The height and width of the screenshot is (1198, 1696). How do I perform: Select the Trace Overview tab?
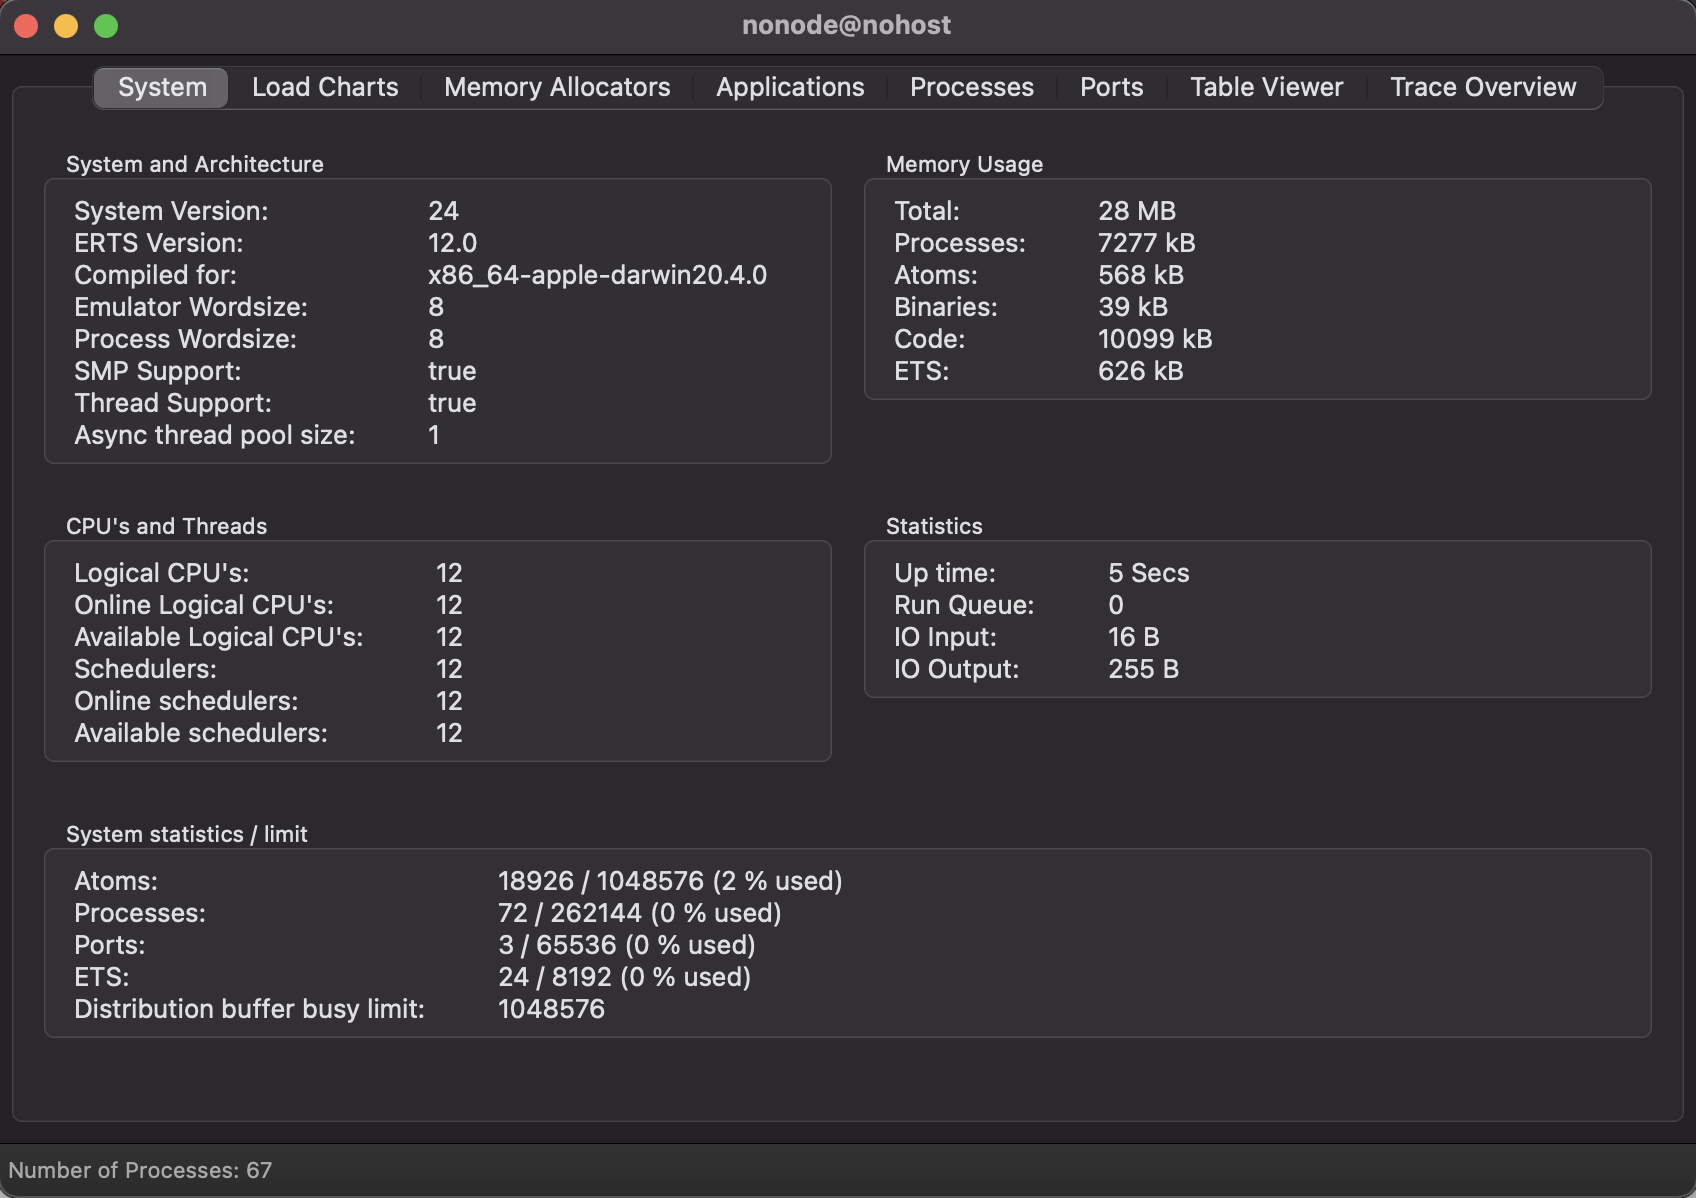[1482, 88]
